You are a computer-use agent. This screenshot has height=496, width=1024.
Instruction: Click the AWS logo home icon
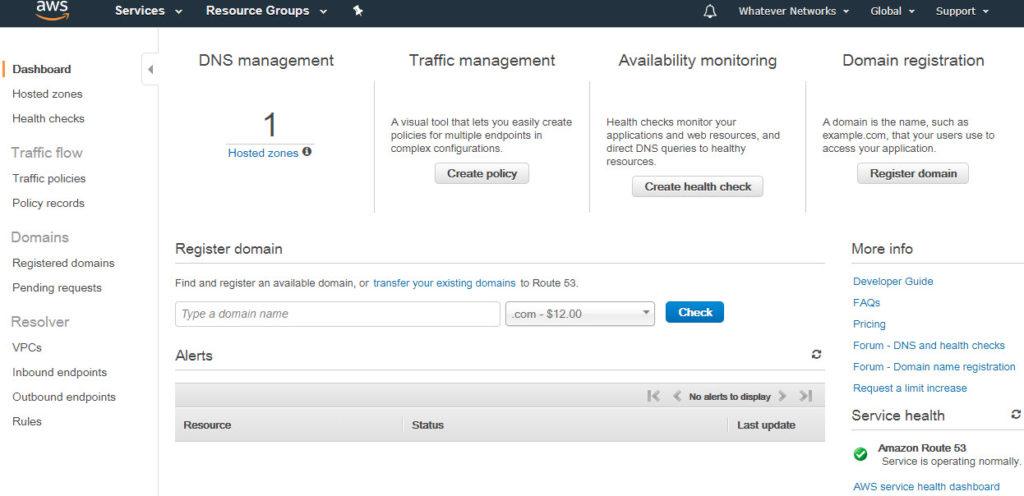tap(52, 10)
